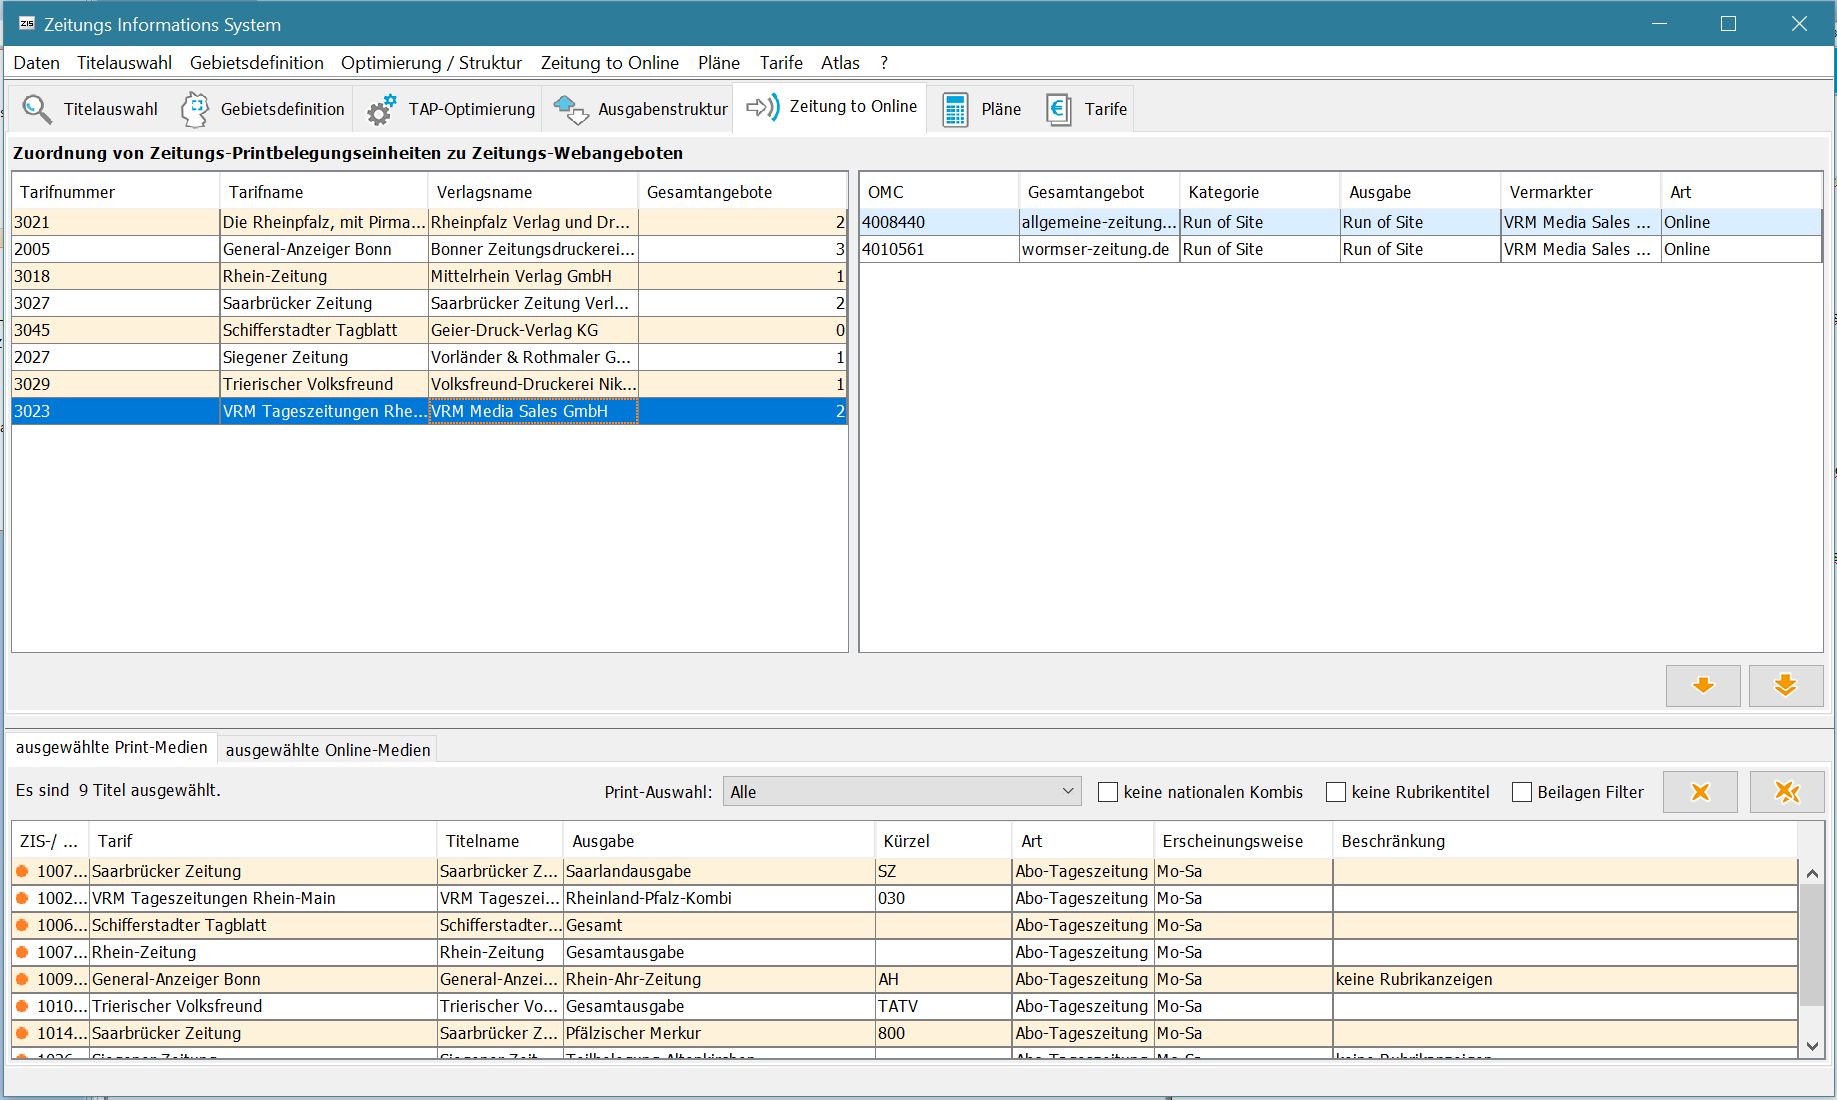Sort by Vermarkter column header
This screenshot has width=1837, height=1100.
click(1551, 192)
